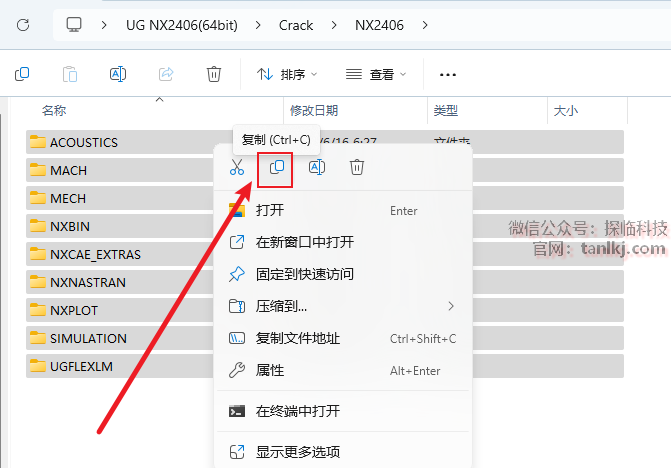This screenshot has height=468, width=671.
Task: Click the Delete icon in context menu
Action: click(x=357, y=167)
